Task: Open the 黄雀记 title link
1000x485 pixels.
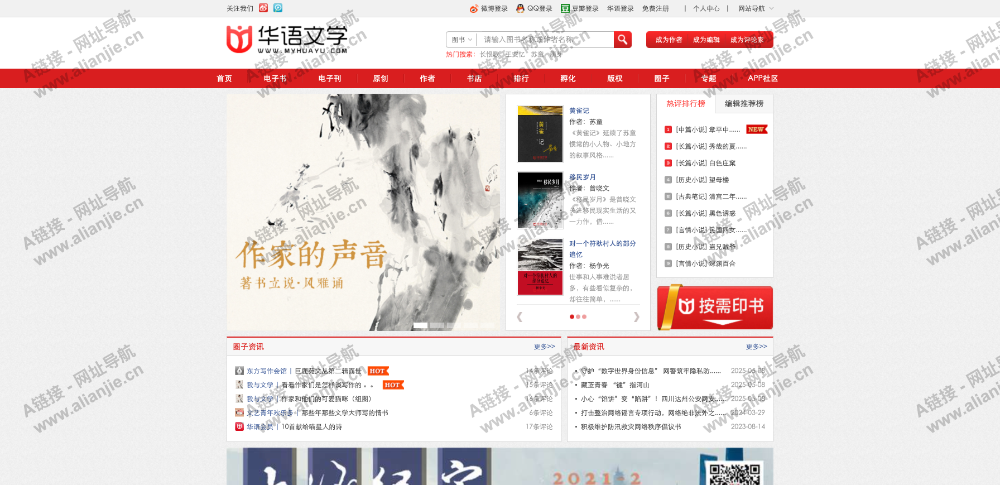Action: 580,110
